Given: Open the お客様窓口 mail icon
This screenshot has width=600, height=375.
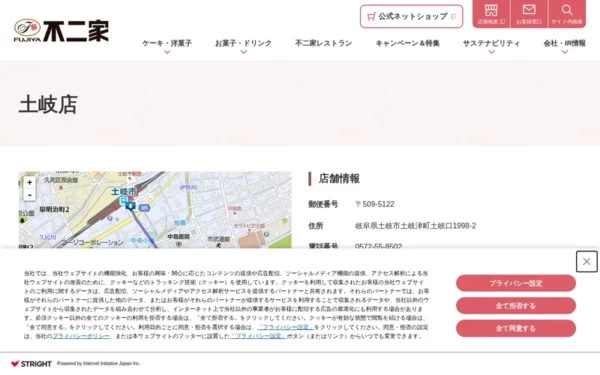Looking at the screenshot, I should click(529, 14).
